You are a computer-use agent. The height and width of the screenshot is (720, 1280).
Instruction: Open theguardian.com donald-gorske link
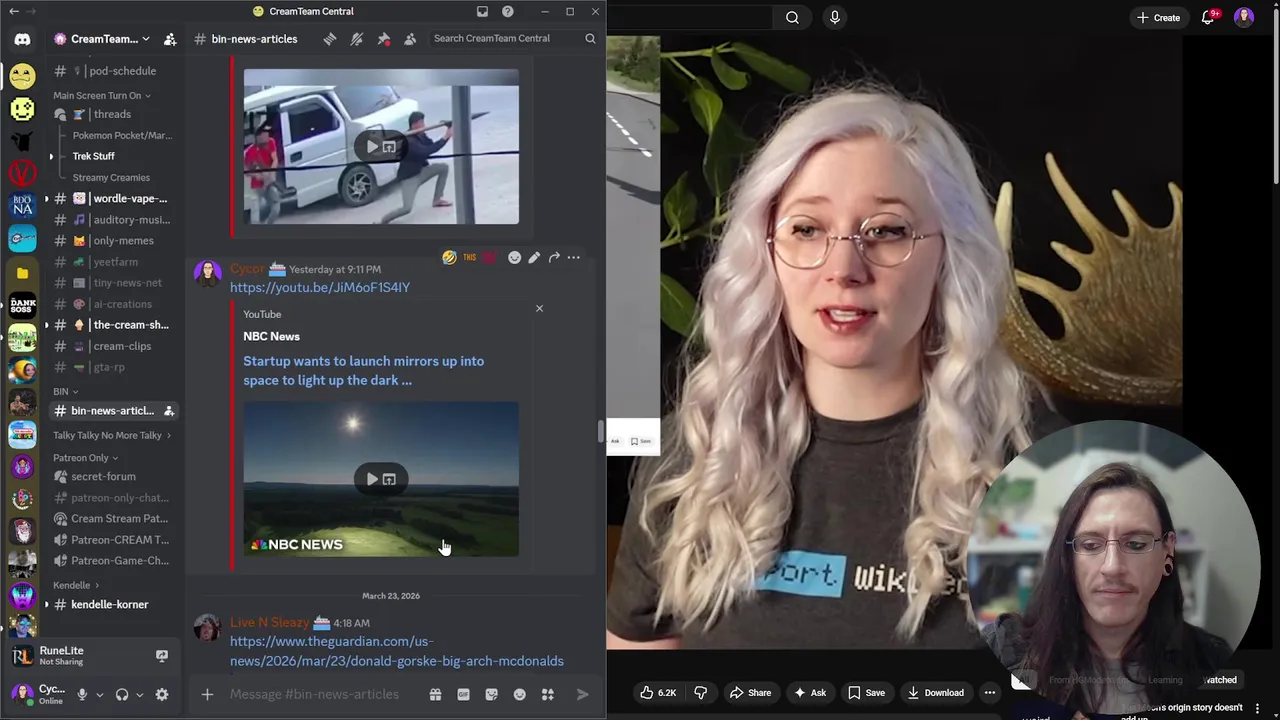coord(397,651)
